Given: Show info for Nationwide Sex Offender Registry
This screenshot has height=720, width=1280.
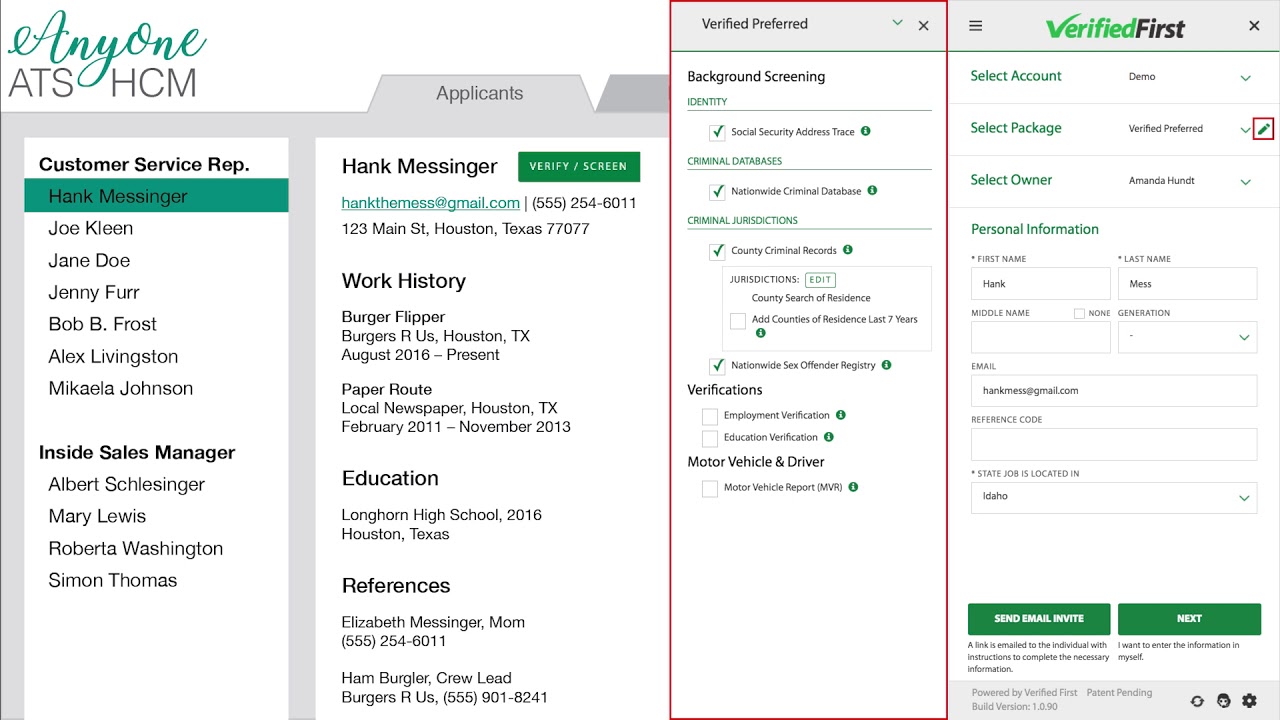Looking at the screenshot, I should tap(886, 365).
